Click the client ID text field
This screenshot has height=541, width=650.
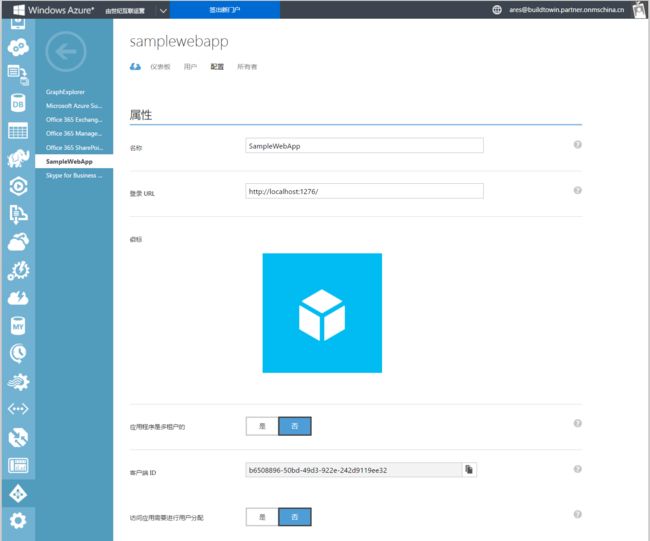[354, 470]
